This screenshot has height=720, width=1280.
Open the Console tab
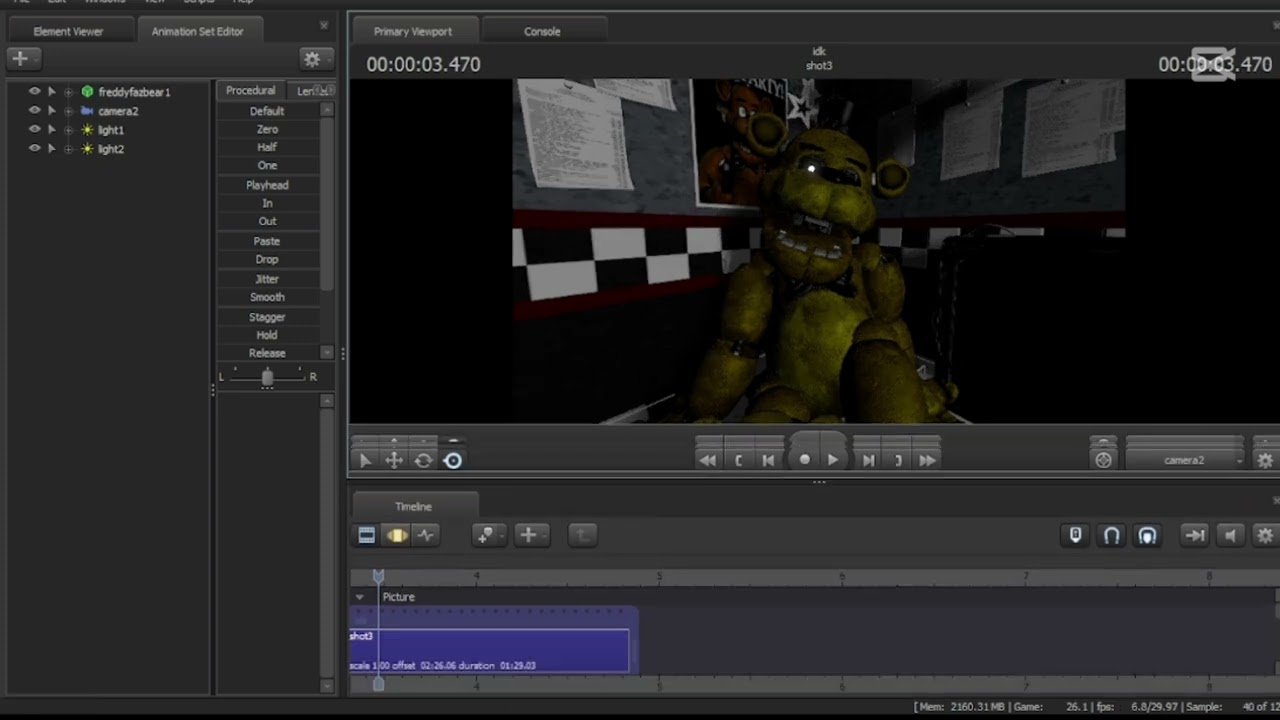(x=542, y=31)
